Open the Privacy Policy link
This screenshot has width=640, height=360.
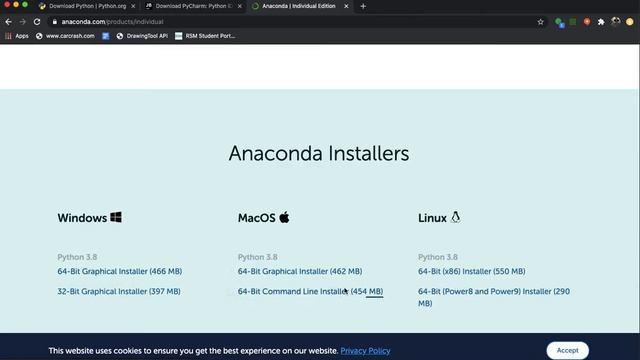[x=365, y=351]
